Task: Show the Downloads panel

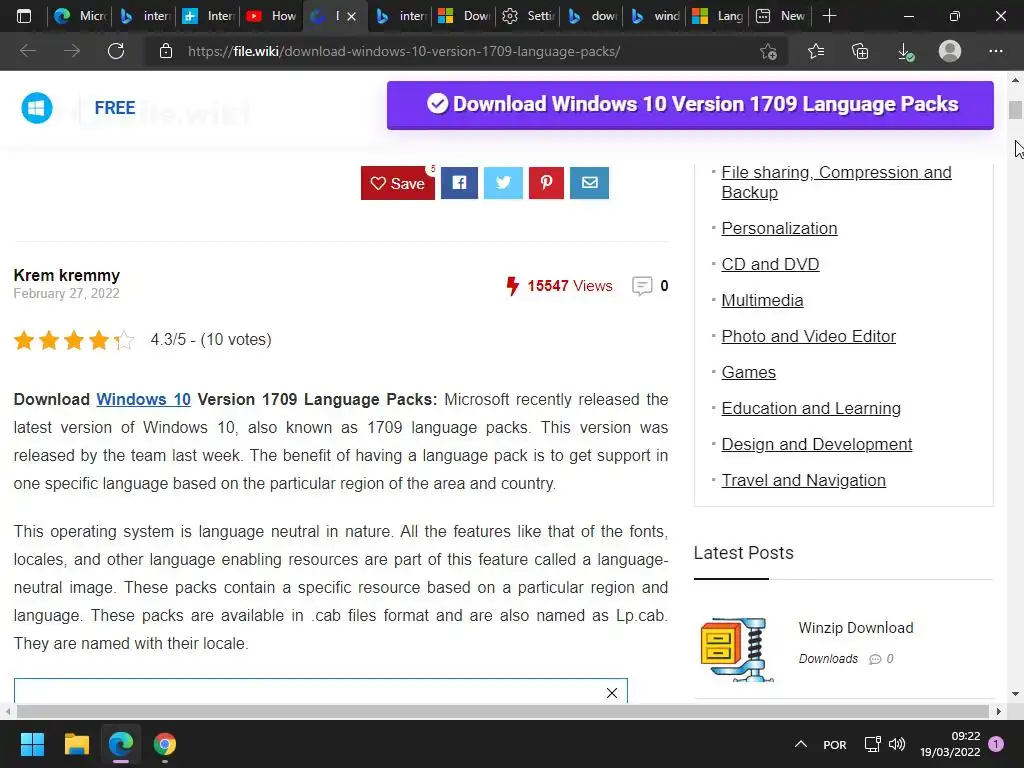Action: point(905,51)
